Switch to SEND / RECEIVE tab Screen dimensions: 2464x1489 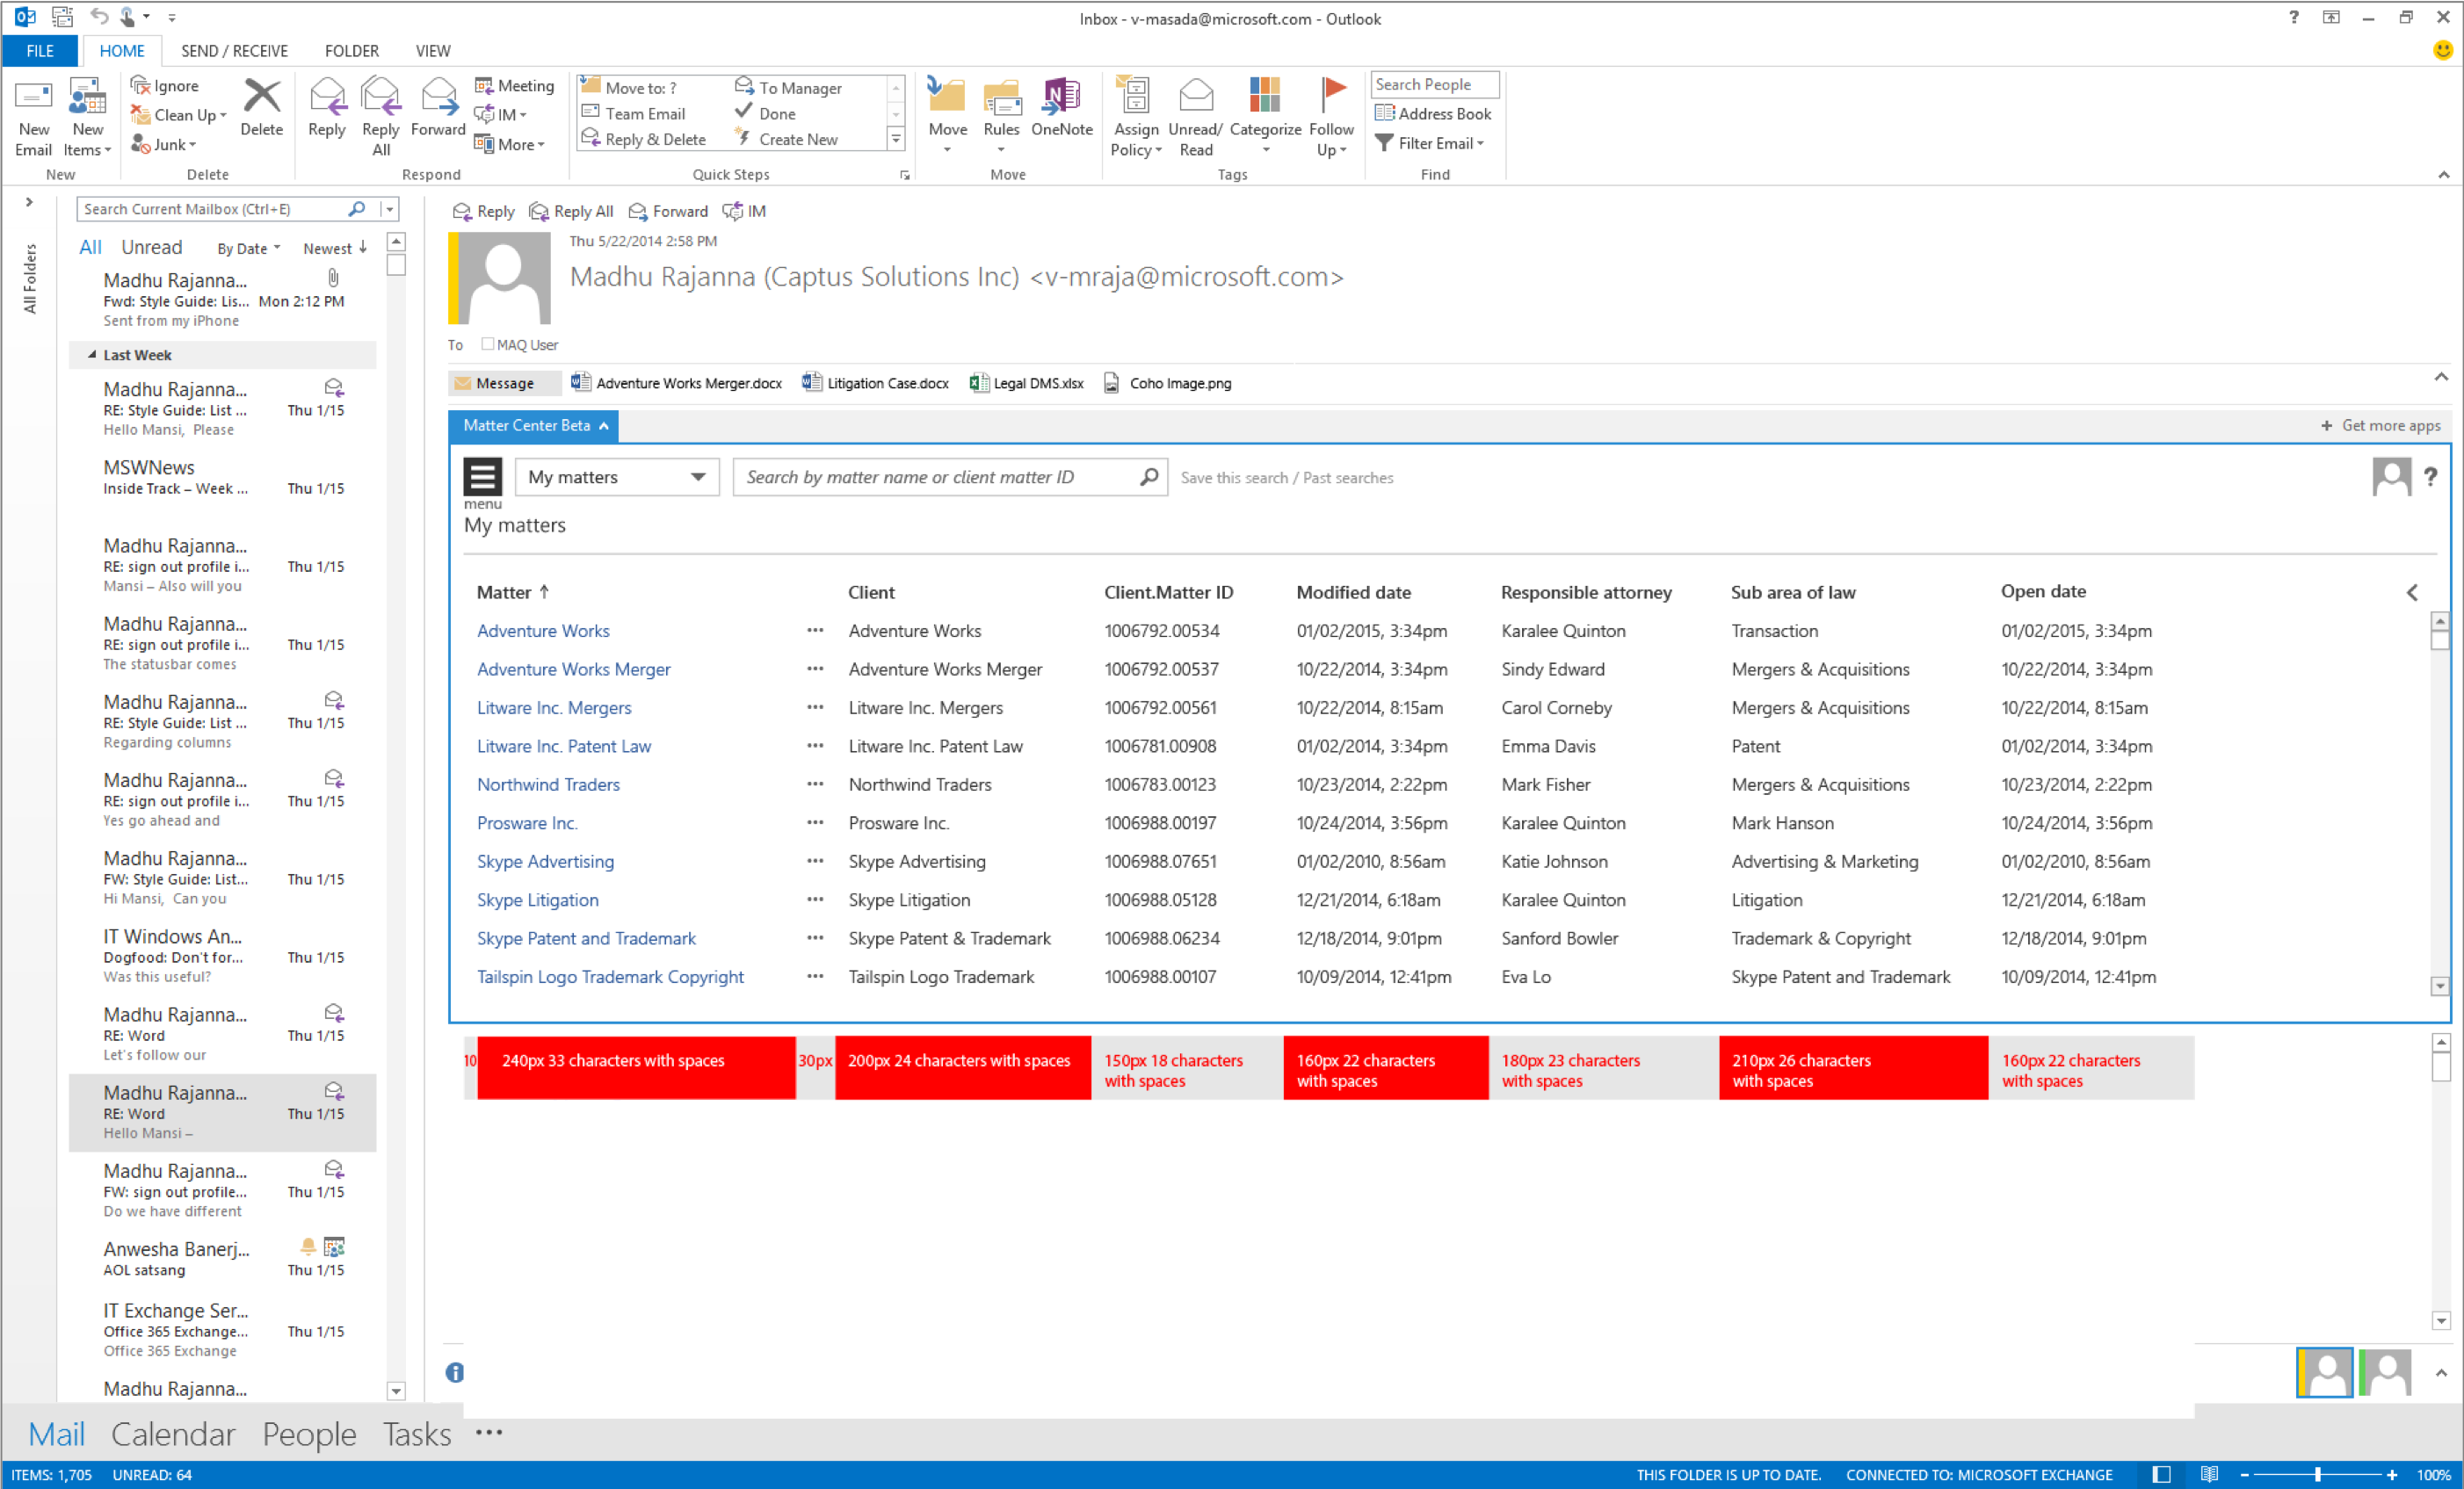pos(234,51)
